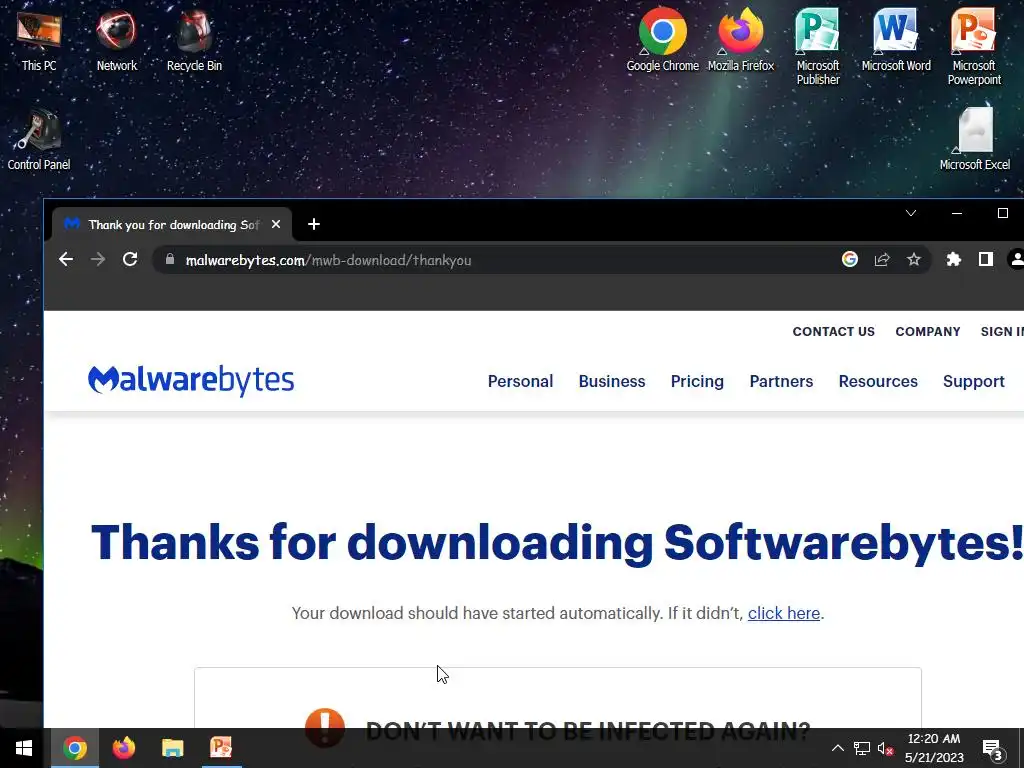Open the taskbar clock and date
The image size is (1024, 768).
[934, 748]
